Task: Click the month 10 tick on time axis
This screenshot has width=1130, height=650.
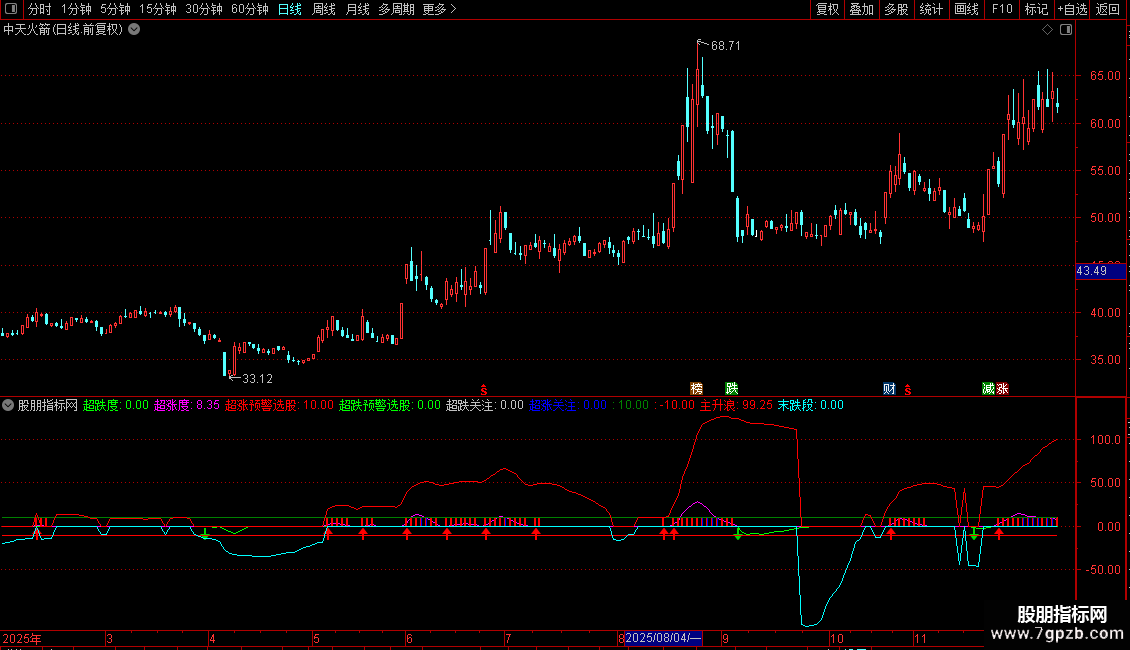Action: pyautogui.click(x=836, y=638)
